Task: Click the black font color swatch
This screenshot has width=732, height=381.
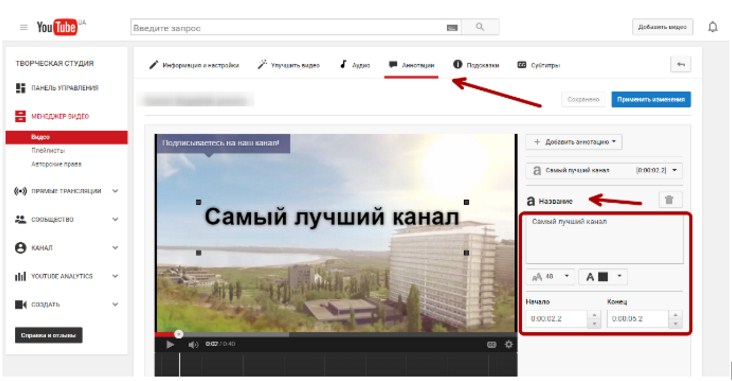Action: (x=603, y=277)
